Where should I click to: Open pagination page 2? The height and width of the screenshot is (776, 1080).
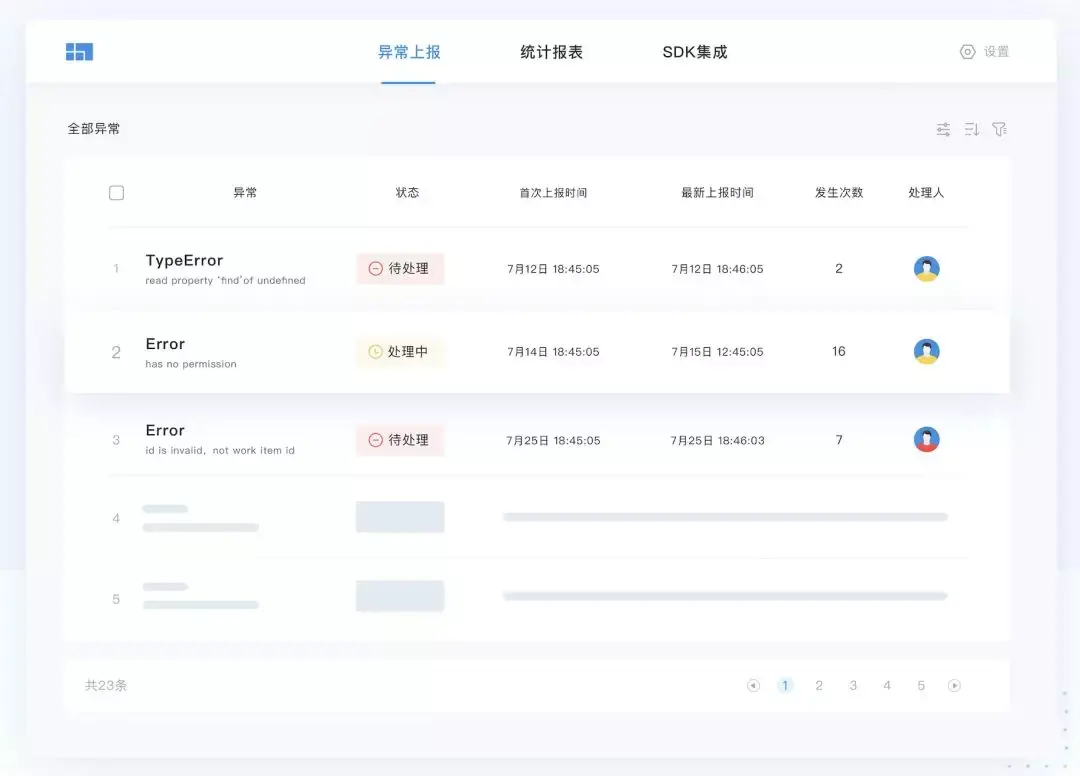(818, 685)
